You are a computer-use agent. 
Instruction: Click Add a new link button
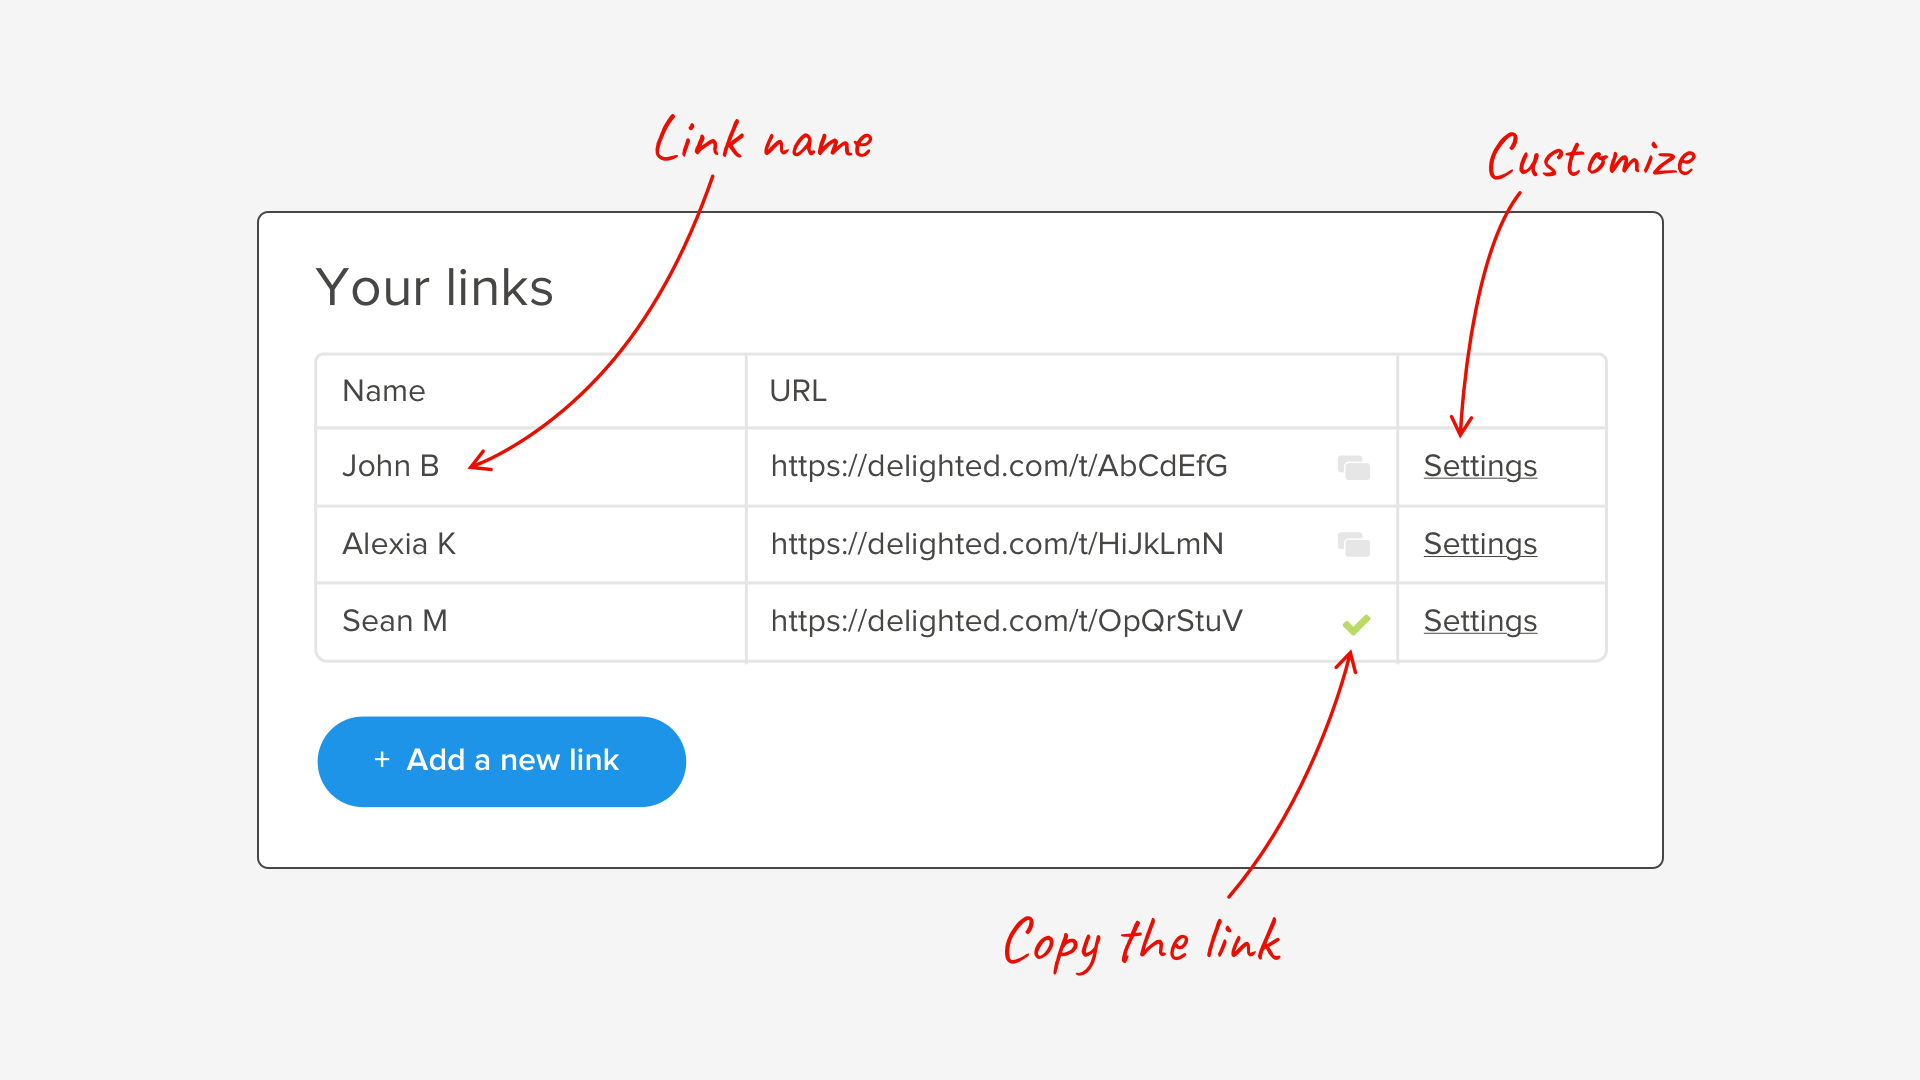pyautogui.click(x=502, y=758)
